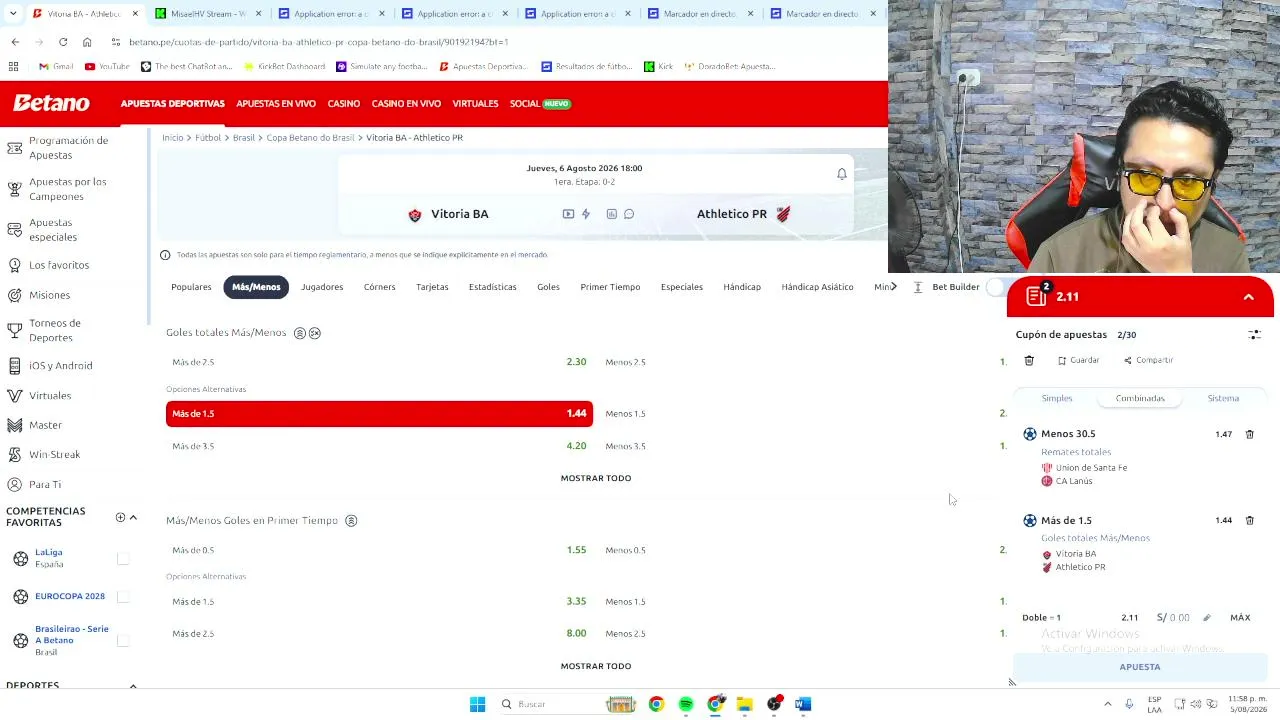The width and height of the screenshot is (1280, 720).
Task: Collapse Competencias Favoritas section
Action: point(133,517)
